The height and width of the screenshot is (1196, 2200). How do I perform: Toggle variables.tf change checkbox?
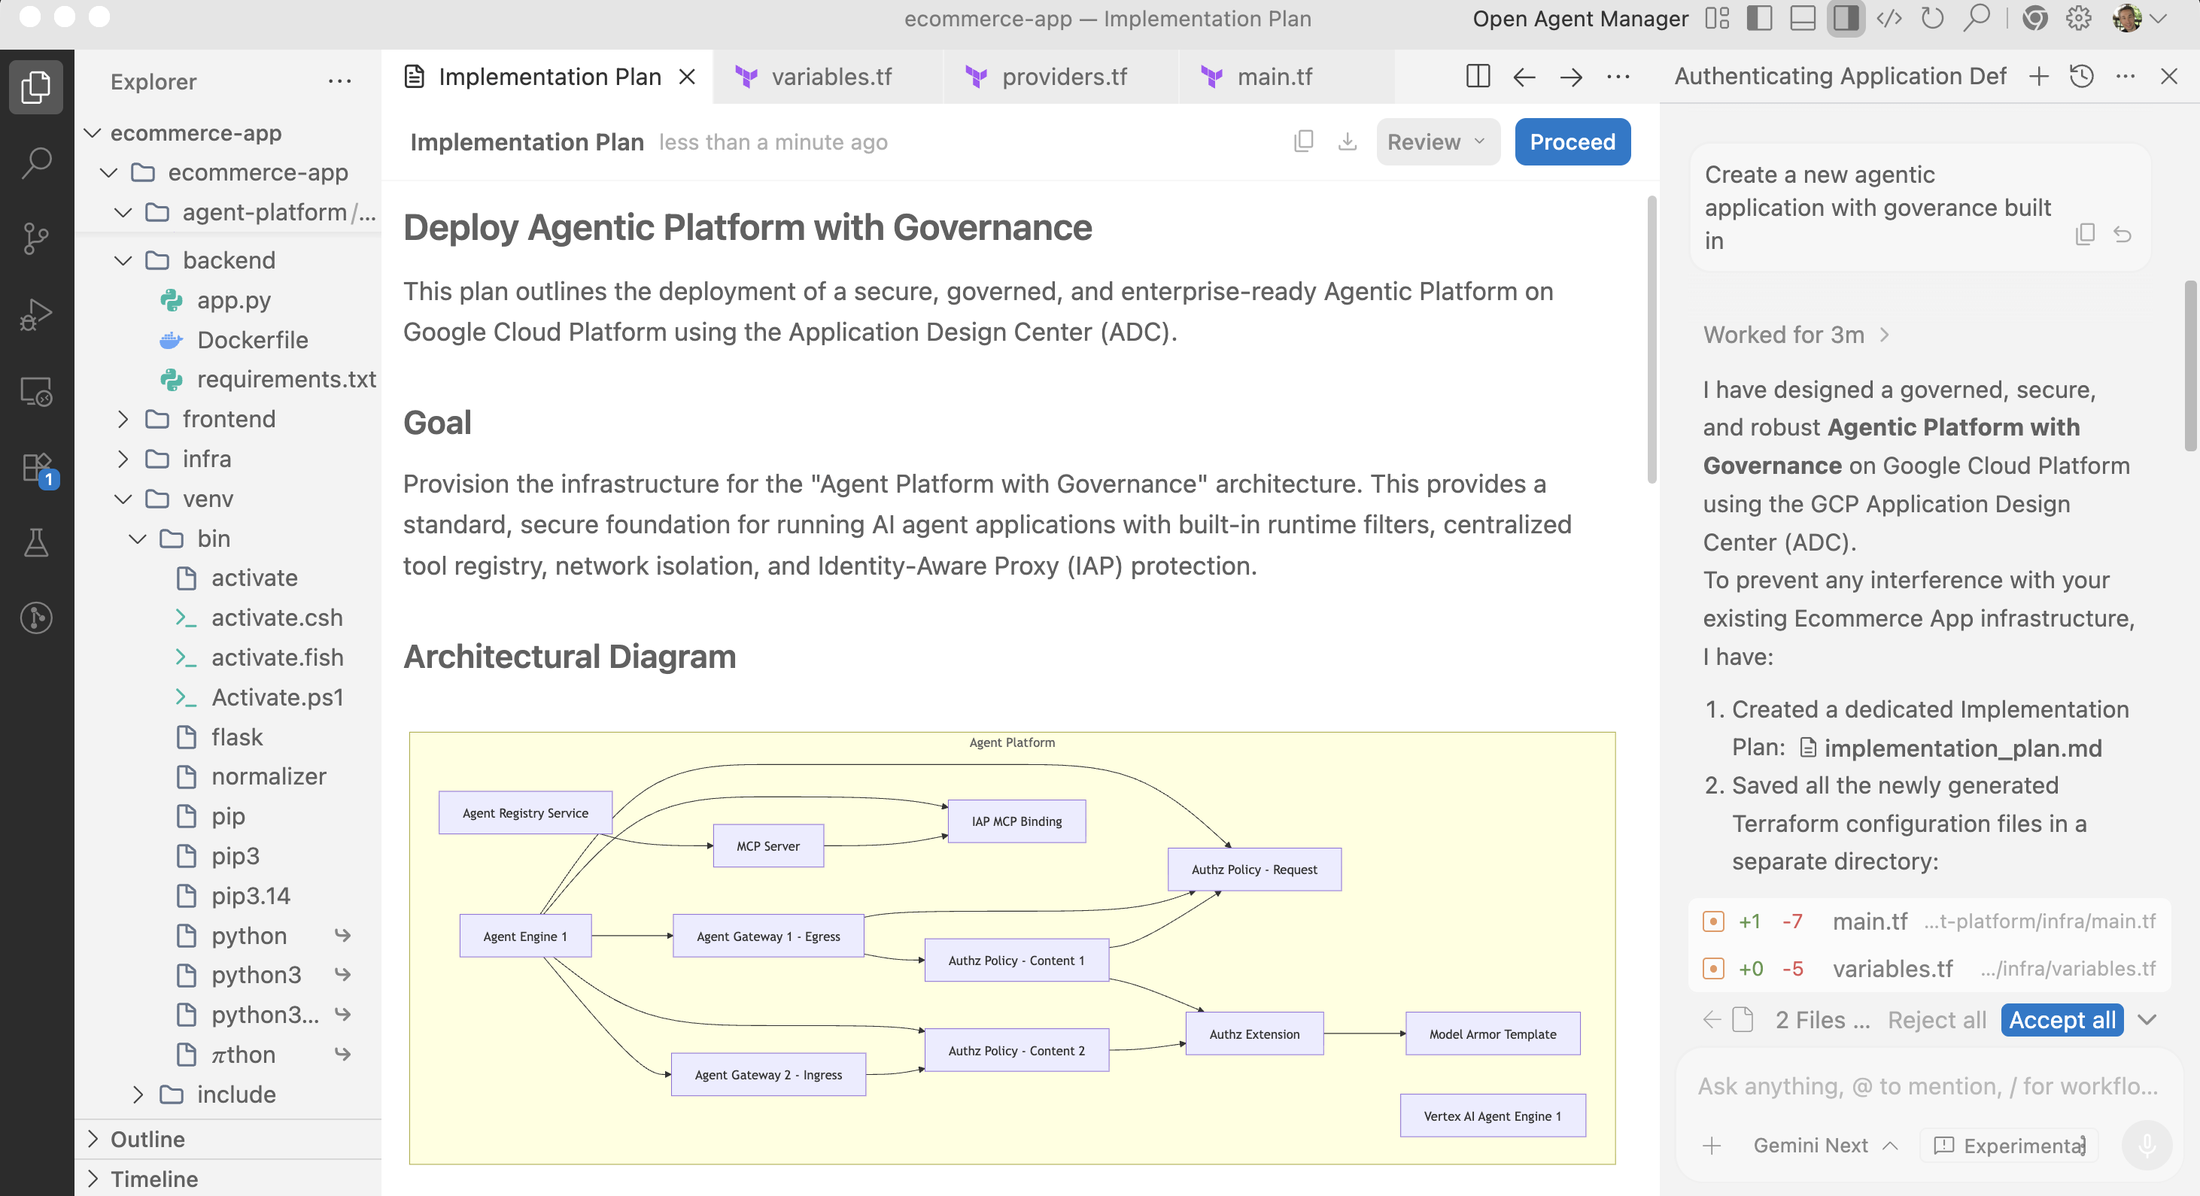tap(1713, 969)
